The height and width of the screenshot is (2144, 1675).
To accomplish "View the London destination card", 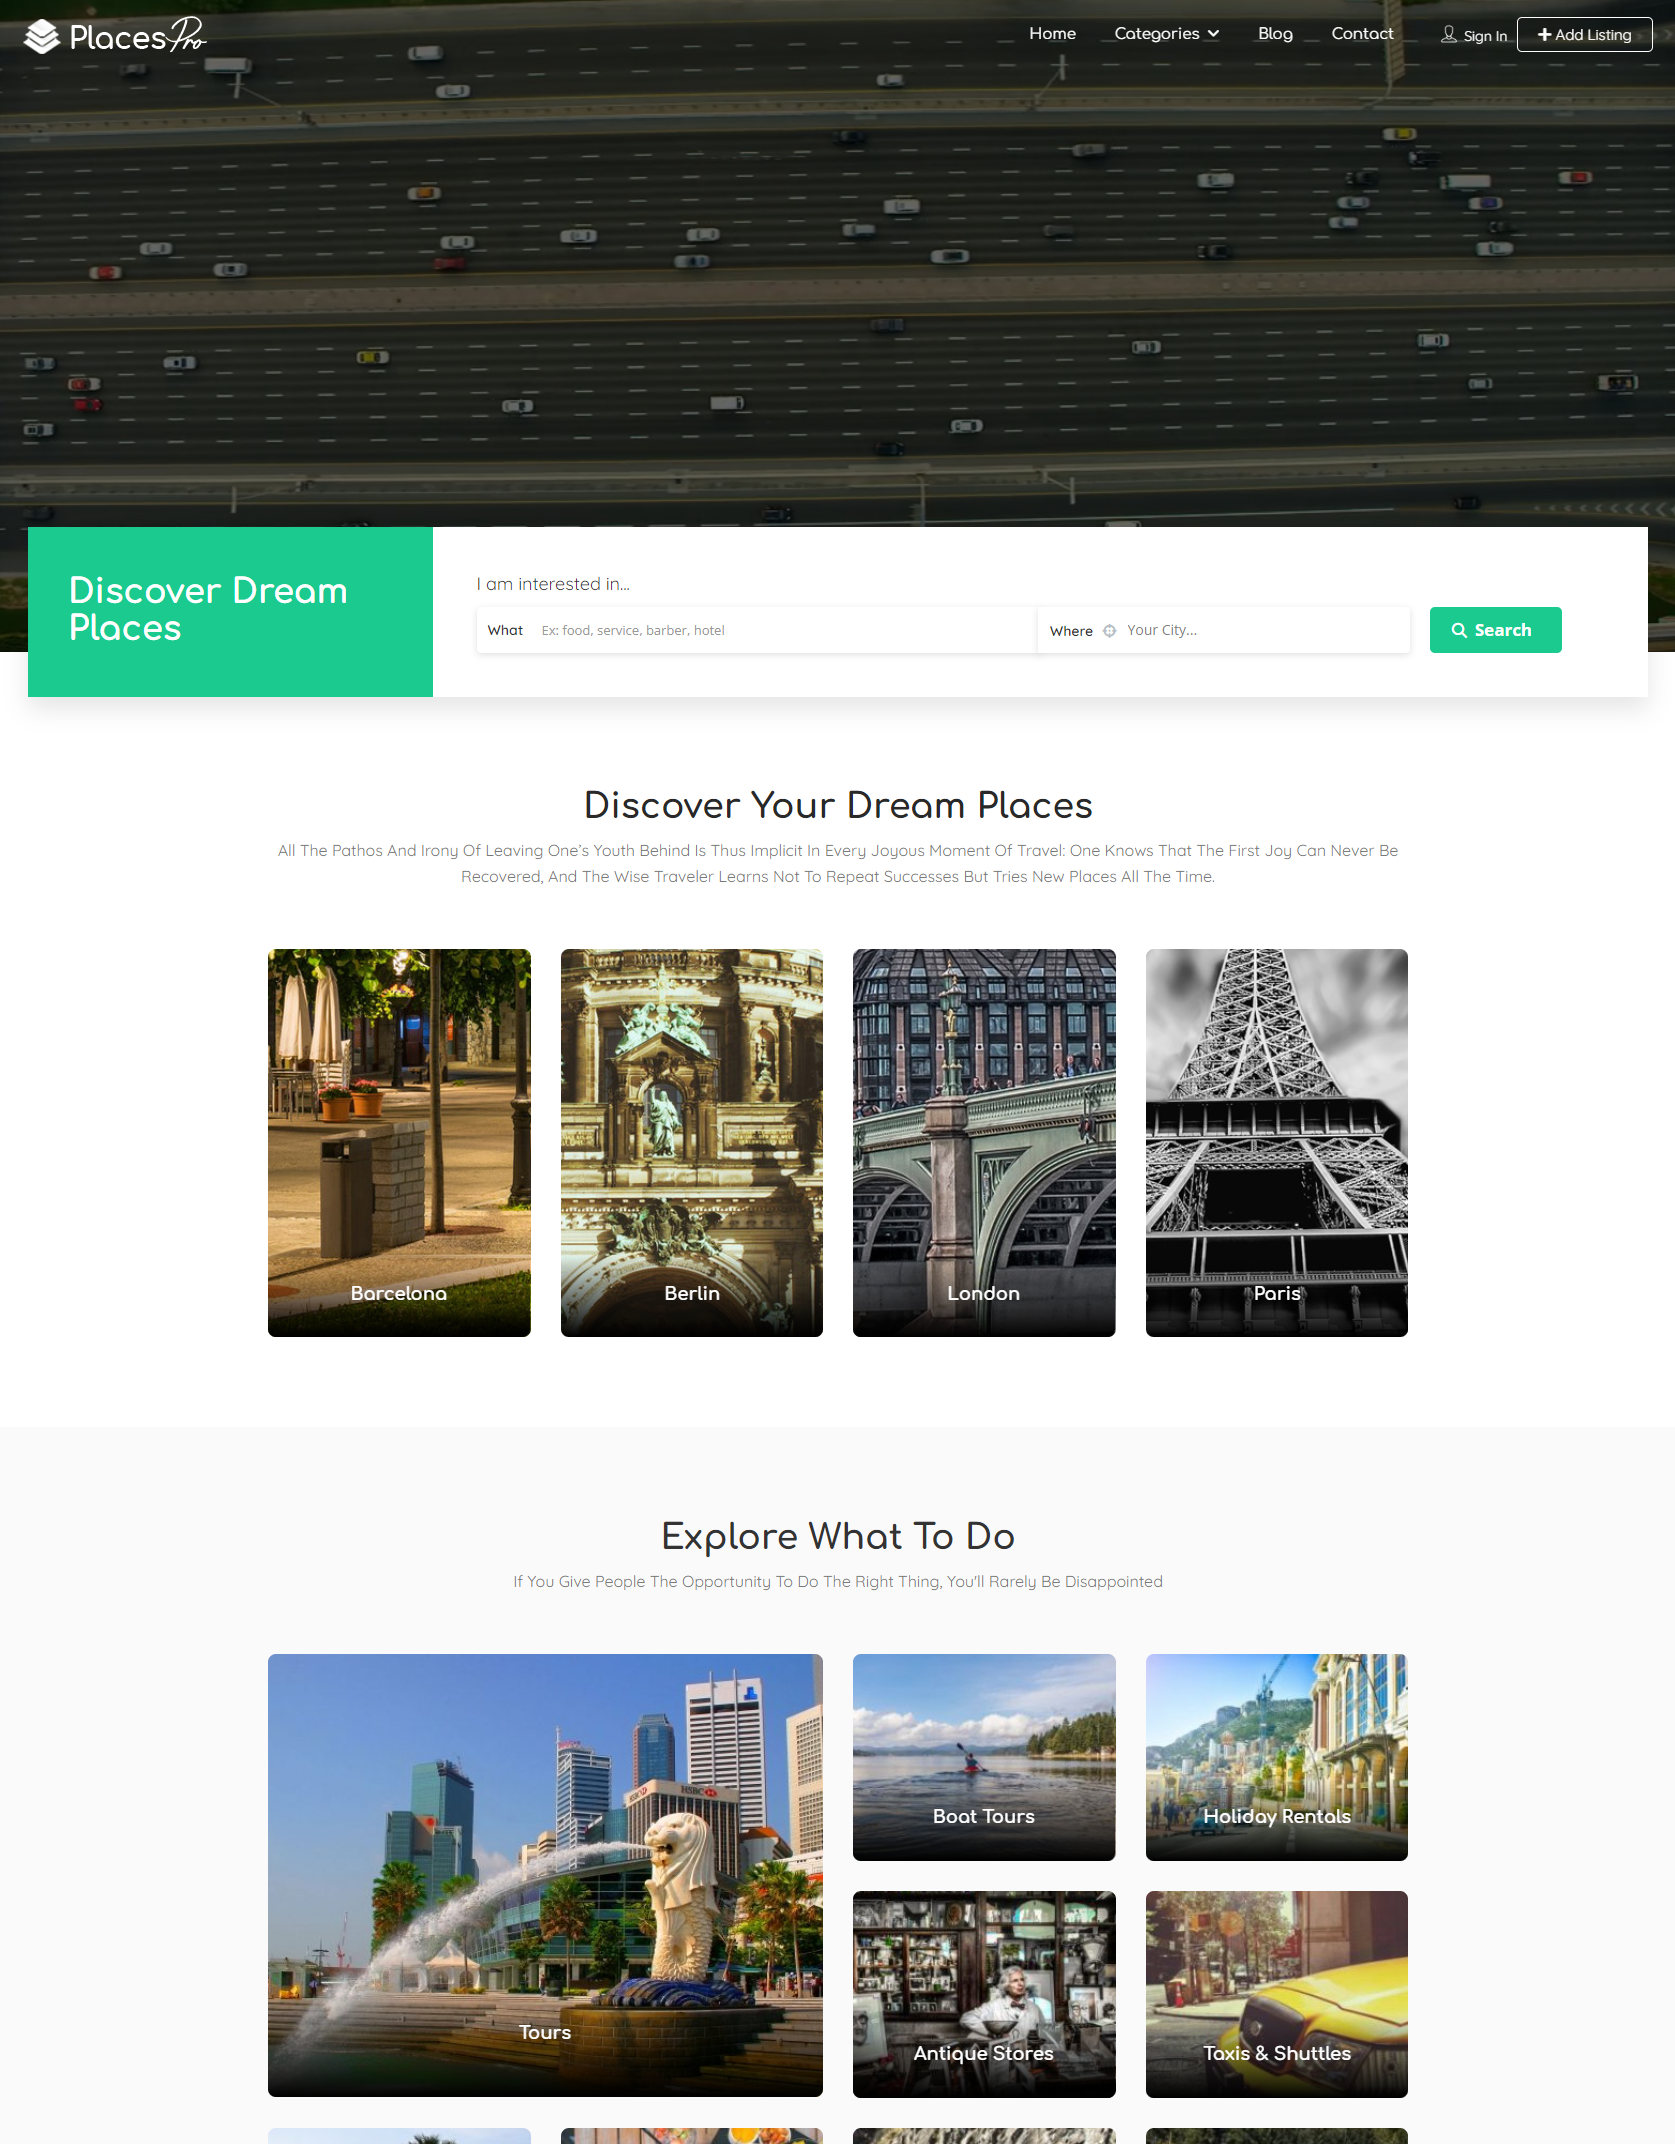I will coord(983,1142).
